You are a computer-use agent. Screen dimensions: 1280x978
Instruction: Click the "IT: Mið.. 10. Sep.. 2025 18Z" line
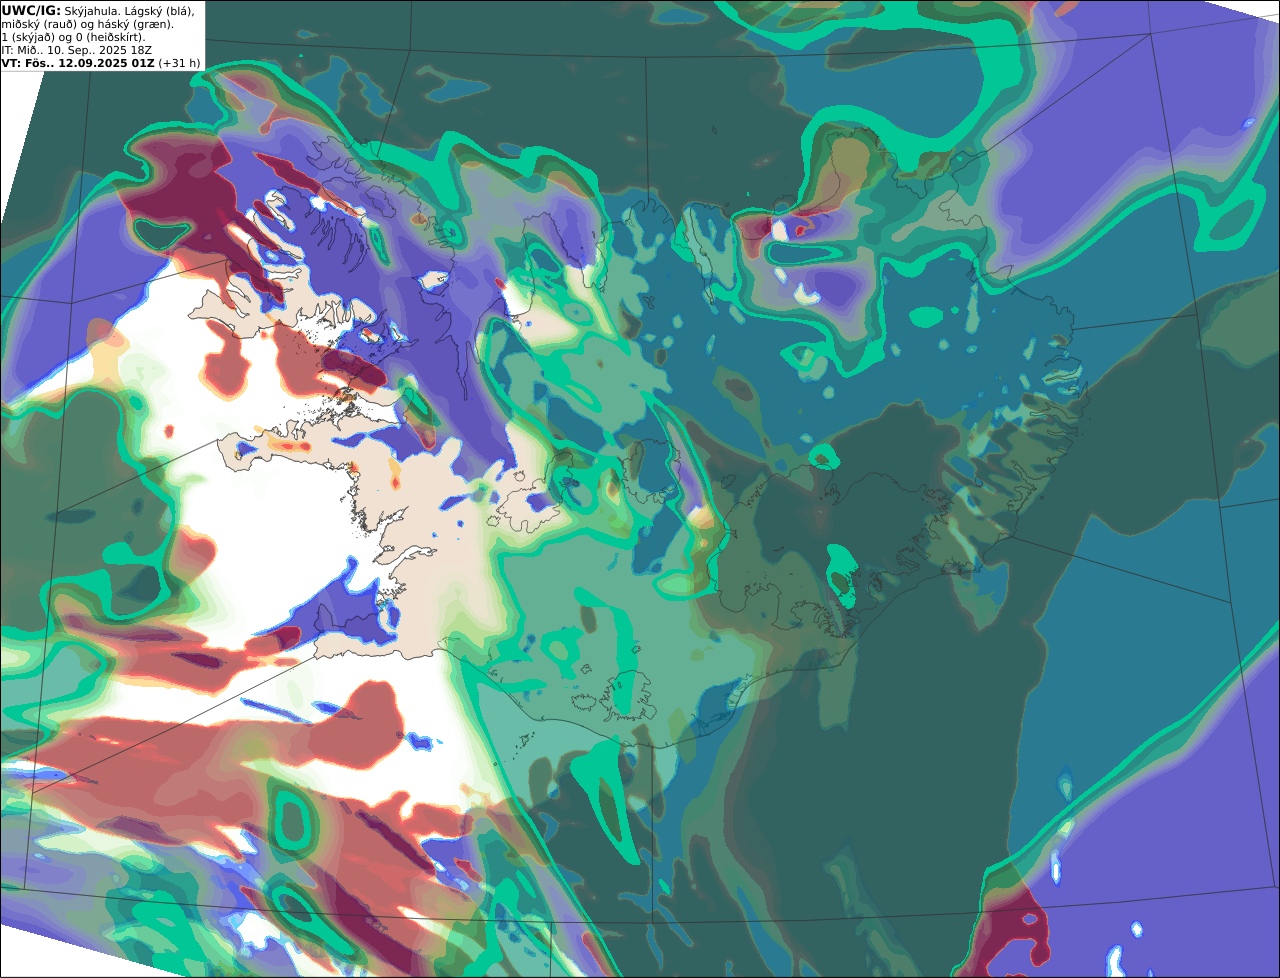[77, 50]
